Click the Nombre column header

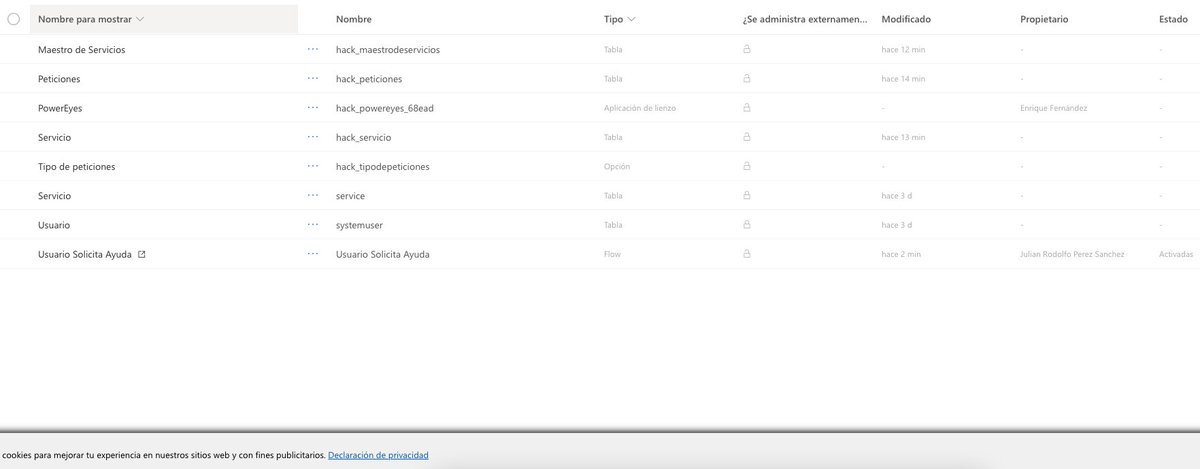pos(354,19)
